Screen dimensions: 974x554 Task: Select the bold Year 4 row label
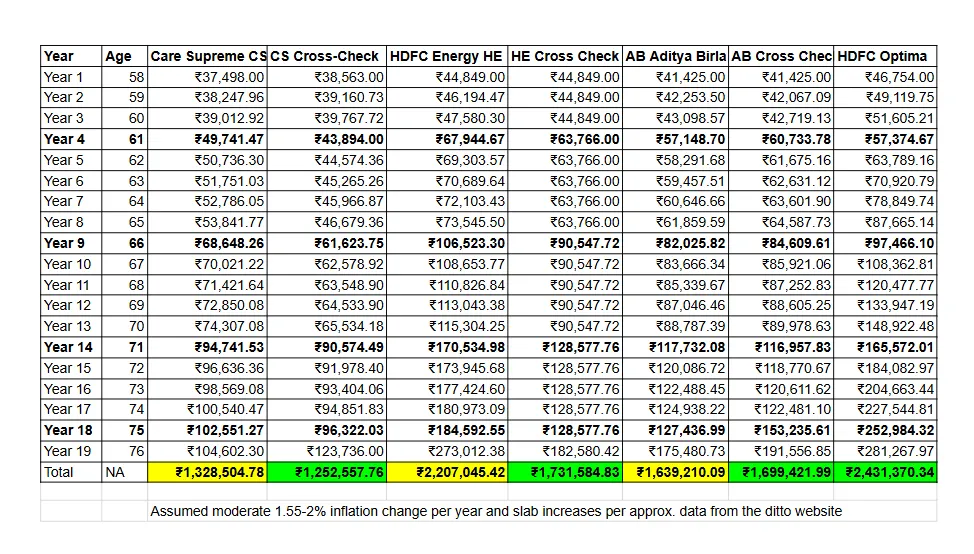(x=71, y=139)
